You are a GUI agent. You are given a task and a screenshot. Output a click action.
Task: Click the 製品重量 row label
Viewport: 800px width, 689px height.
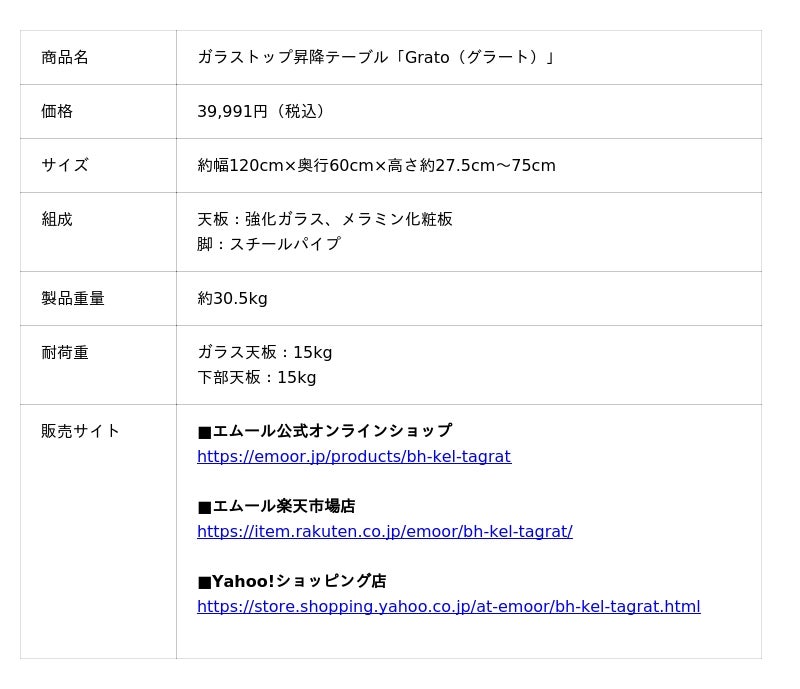pyautogui.click(x=73, y=299)
